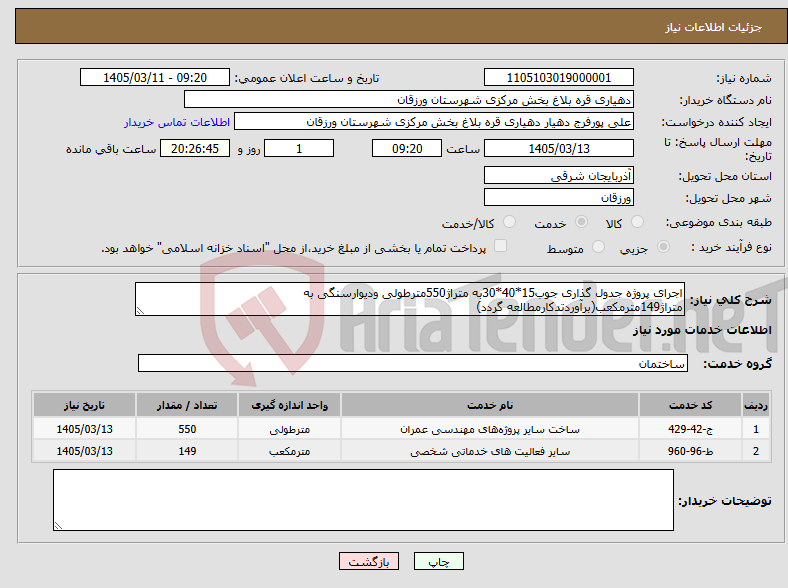Click the نام خدمت column header

tap(490, 405)
